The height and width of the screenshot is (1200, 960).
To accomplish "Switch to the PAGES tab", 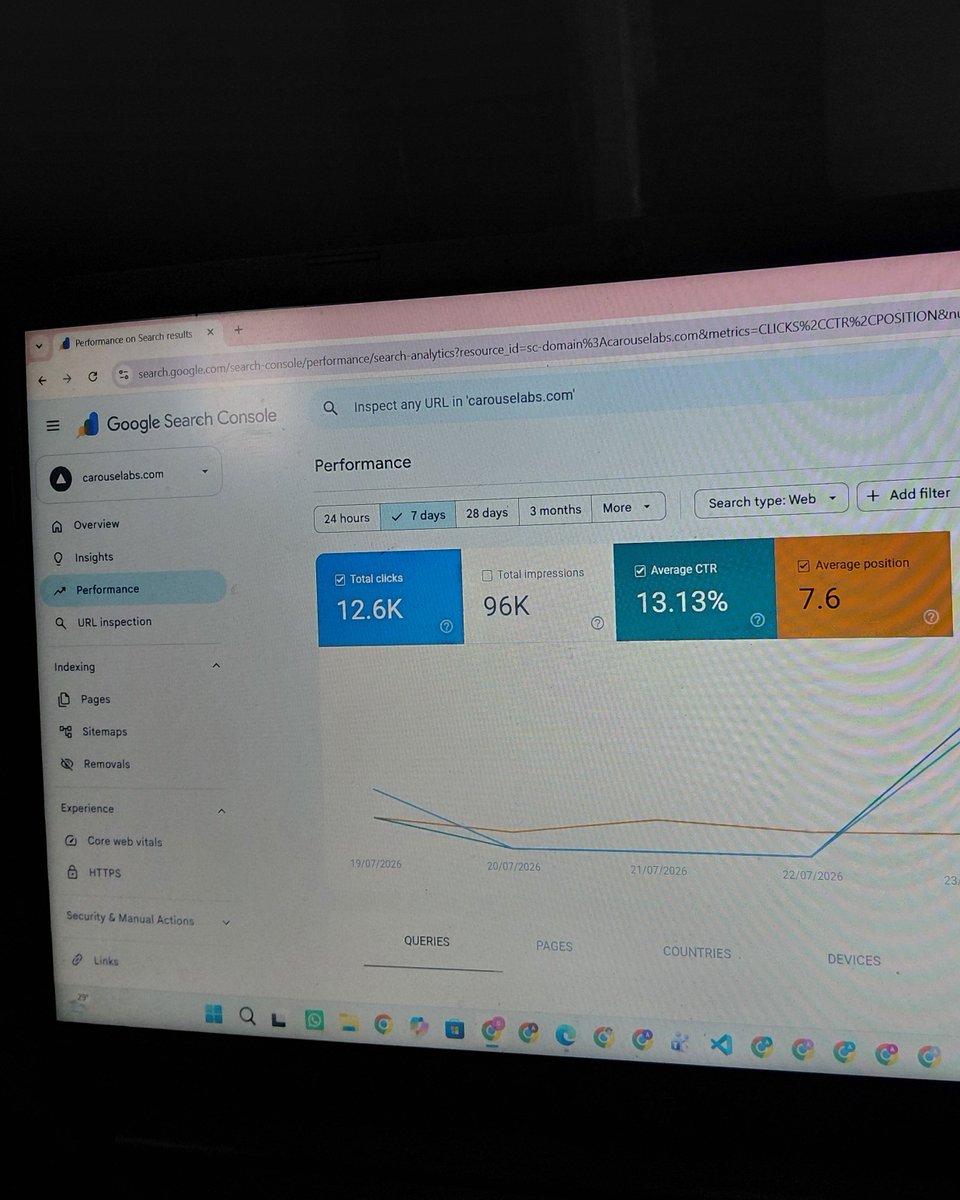I will pos(554,946).
